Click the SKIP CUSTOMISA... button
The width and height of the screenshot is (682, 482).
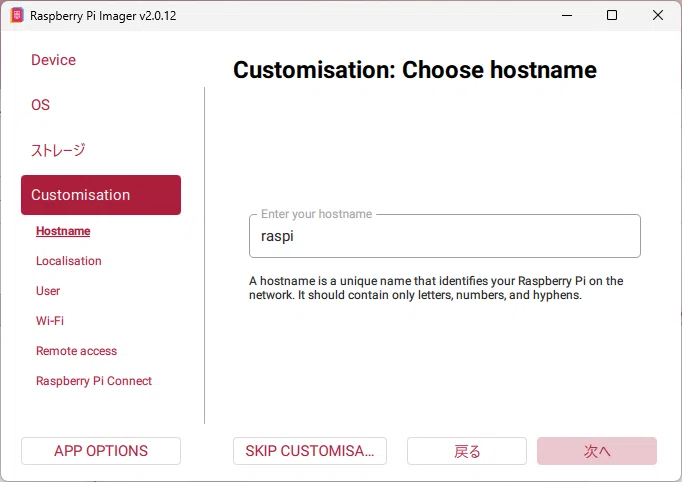[310, 451]
